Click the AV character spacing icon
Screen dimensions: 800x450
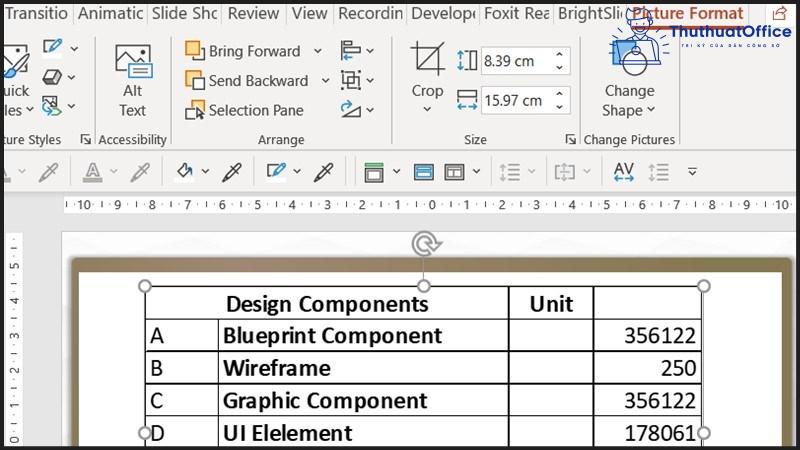click(x=623, y=172)
